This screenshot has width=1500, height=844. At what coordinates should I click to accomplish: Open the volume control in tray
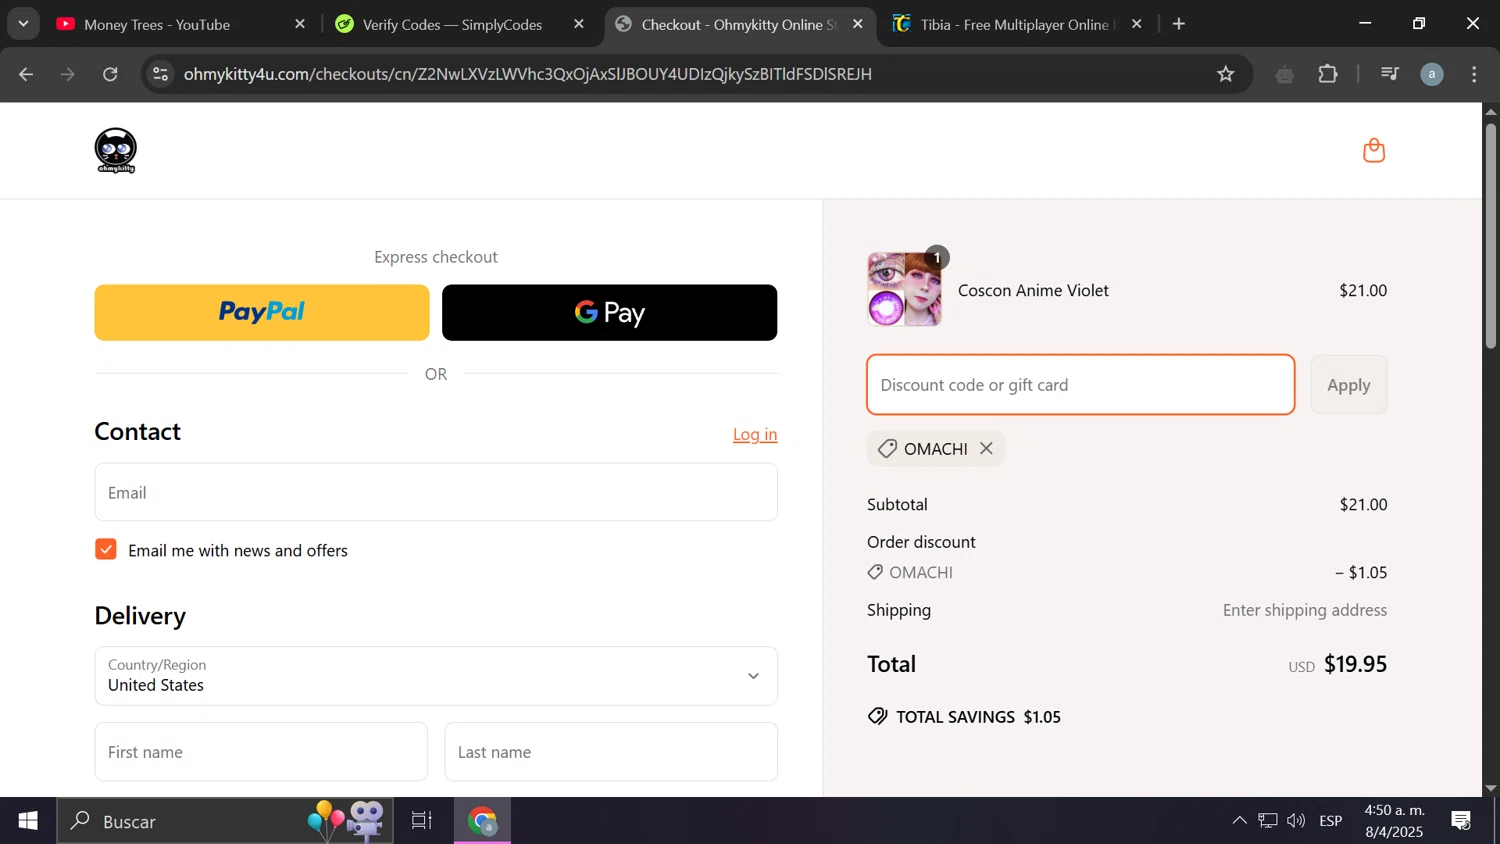click(1296, 821)
